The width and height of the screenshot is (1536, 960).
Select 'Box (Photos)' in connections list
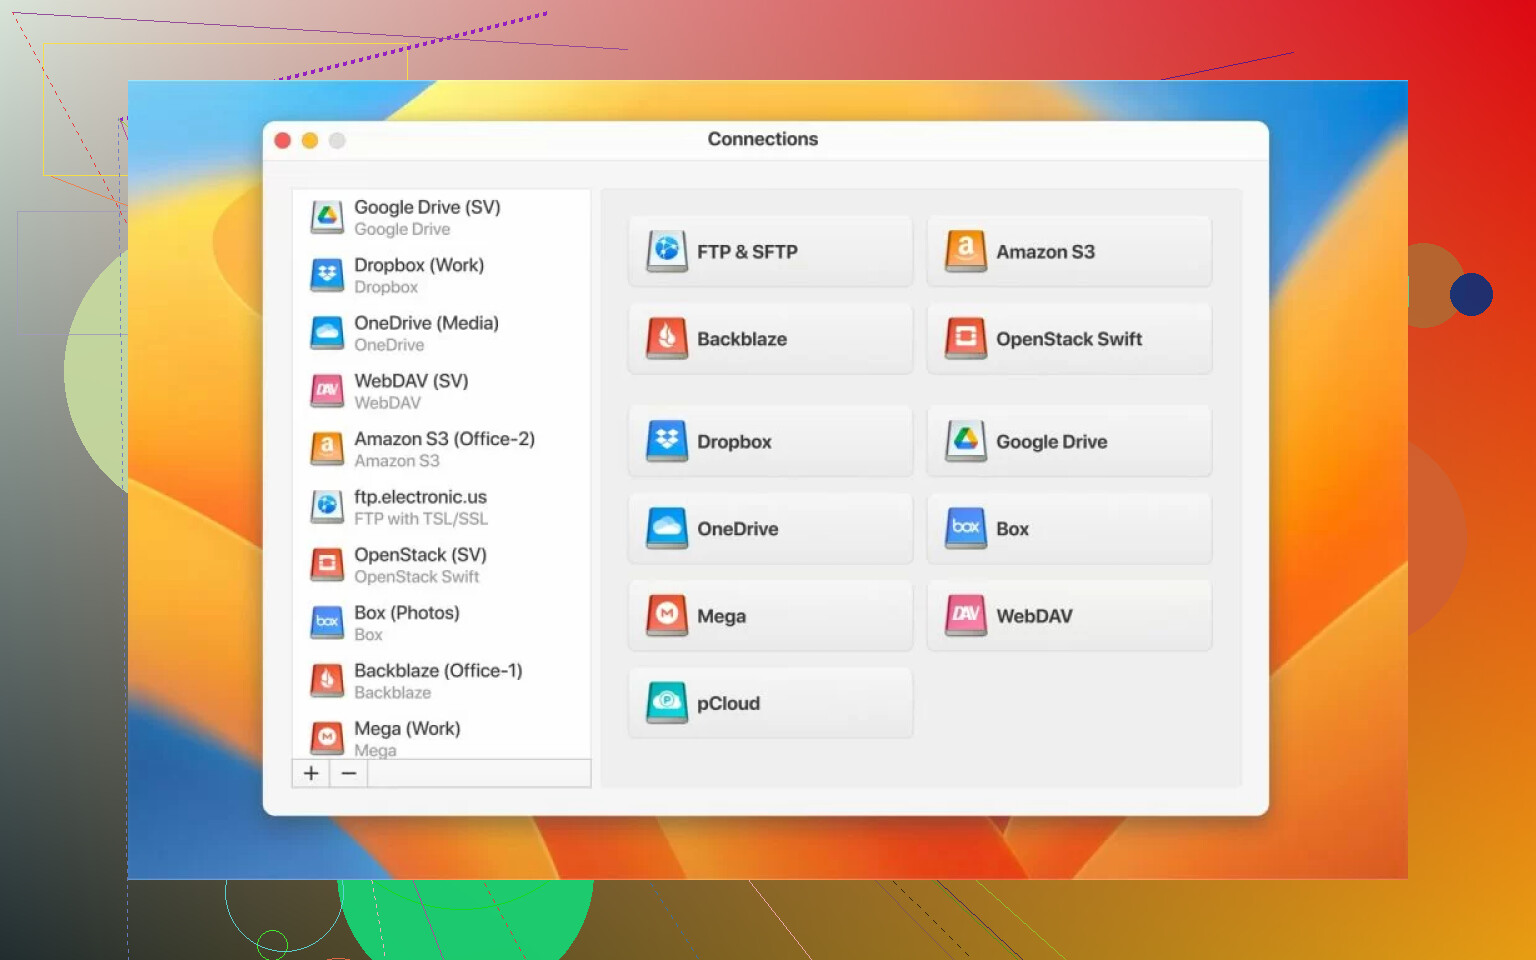point(441,623)
